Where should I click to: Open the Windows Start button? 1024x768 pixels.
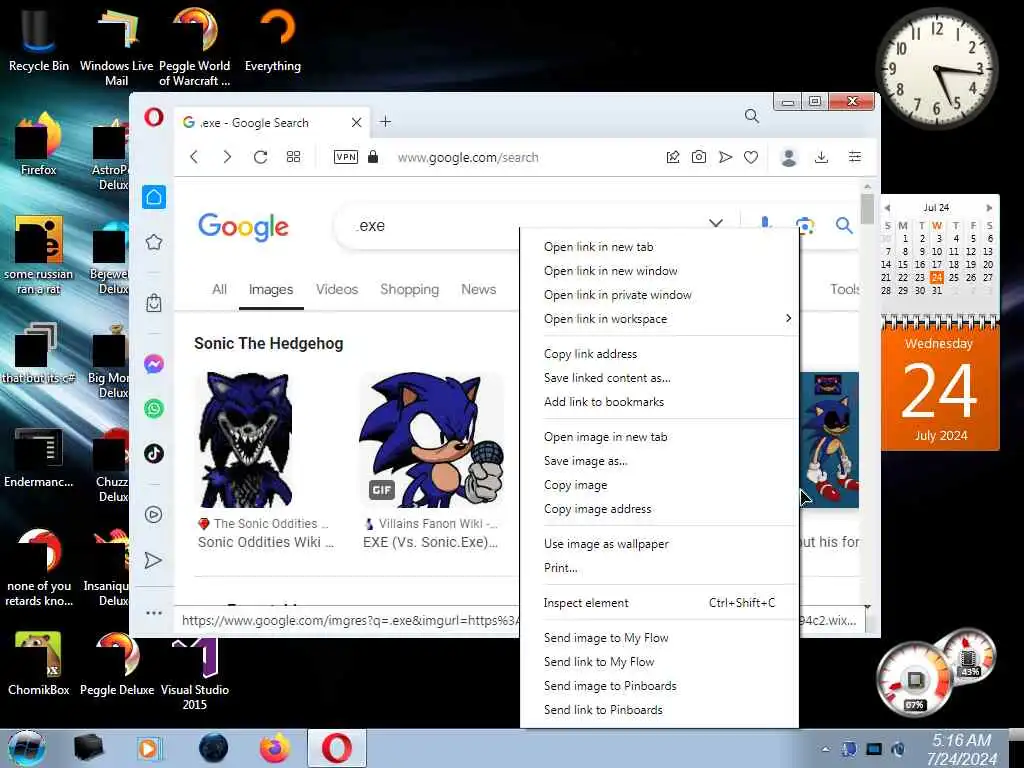[x=26, y=748]
